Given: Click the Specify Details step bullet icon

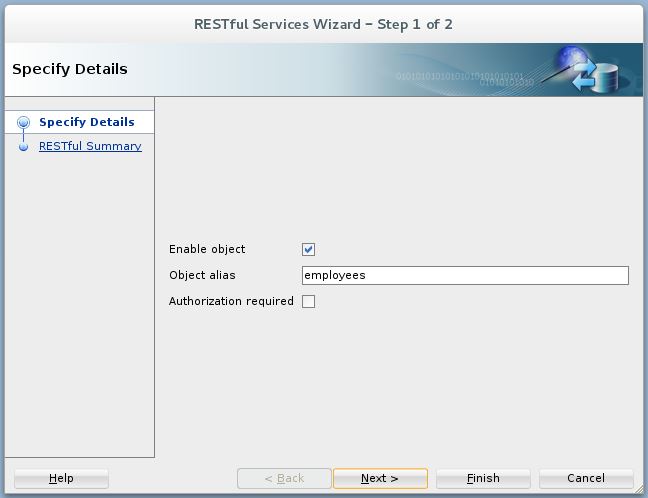Looking at the screenshot, I should [24, 122].
